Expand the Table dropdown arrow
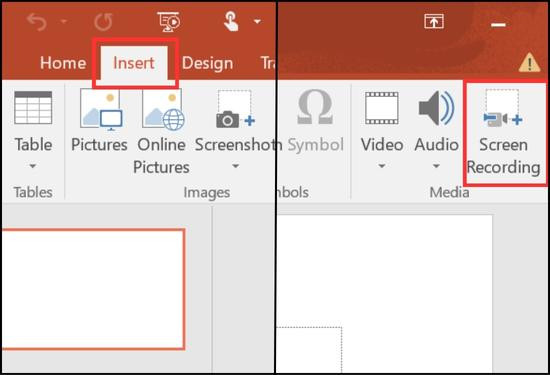The image size is (550, 375). tap(33, 166)
